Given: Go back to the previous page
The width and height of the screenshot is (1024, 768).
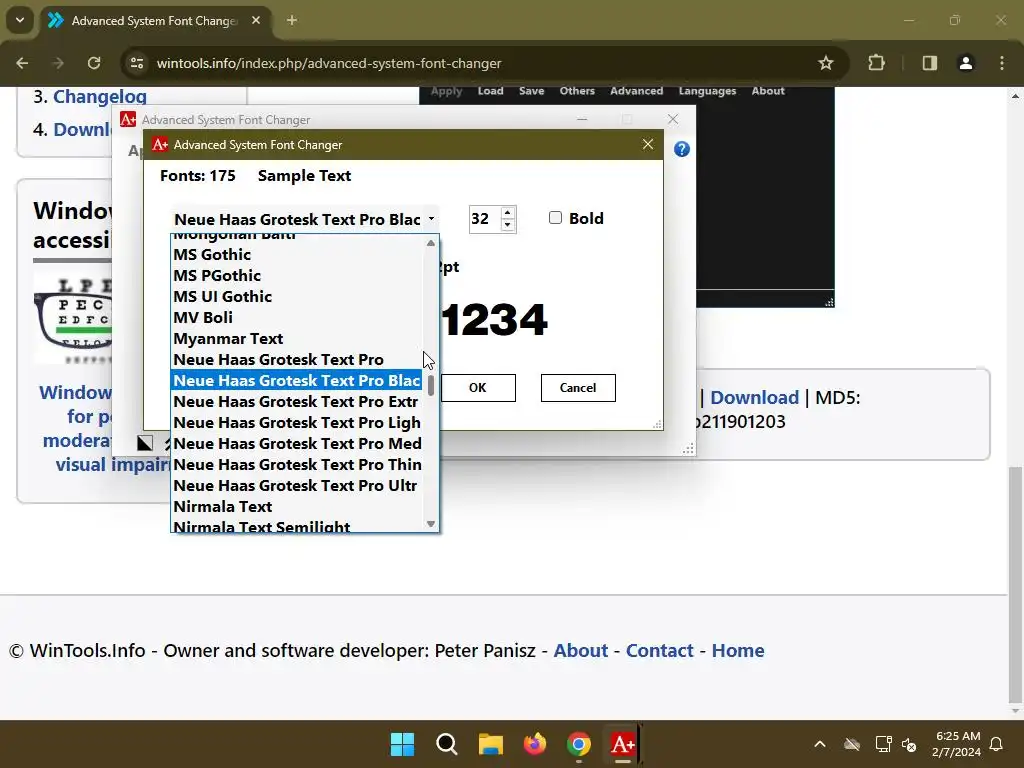Looking at the screenshot, I should pos(22,63).
